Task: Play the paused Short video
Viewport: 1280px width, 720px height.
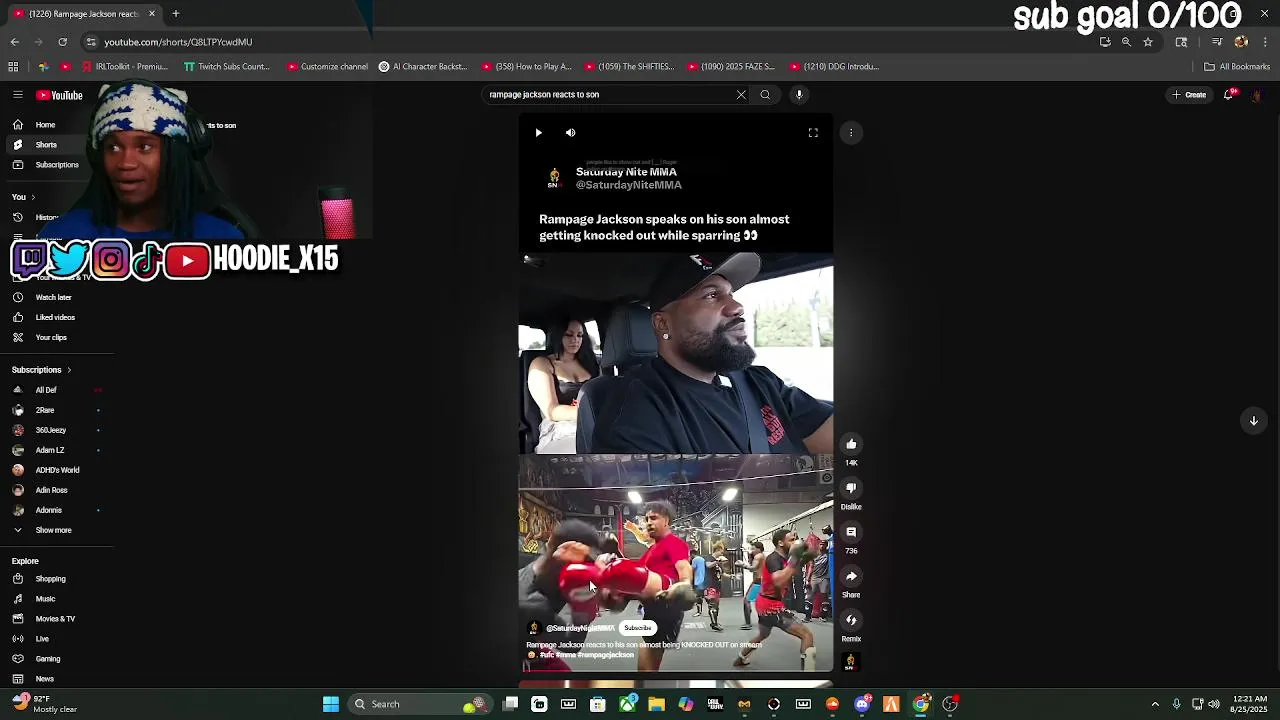Action: tap(538, 132)
